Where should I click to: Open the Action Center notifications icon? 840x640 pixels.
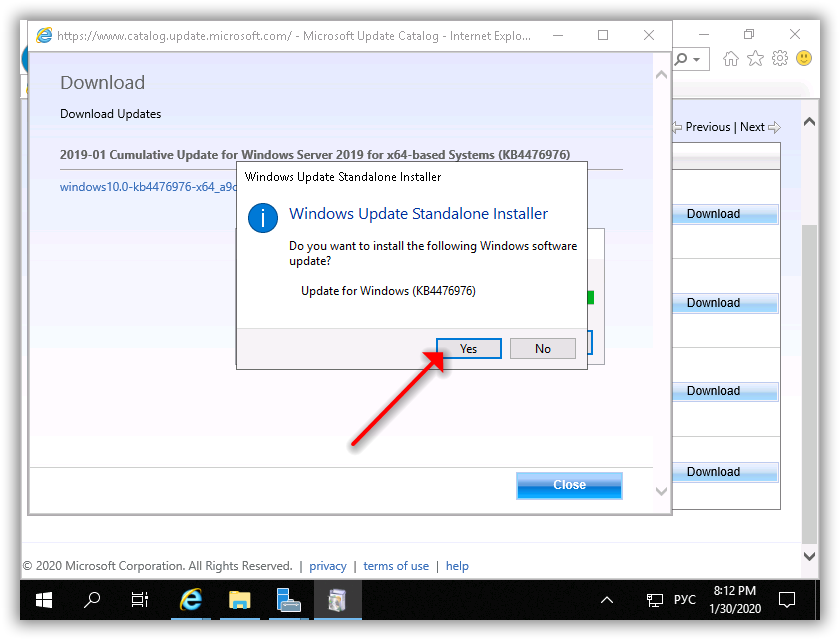click(786, 600)
